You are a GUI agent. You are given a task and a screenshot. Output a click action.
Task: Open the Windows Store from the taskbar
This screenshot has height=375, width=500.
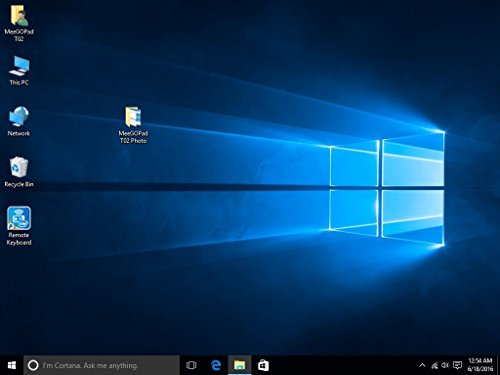(x=263, y=365)
